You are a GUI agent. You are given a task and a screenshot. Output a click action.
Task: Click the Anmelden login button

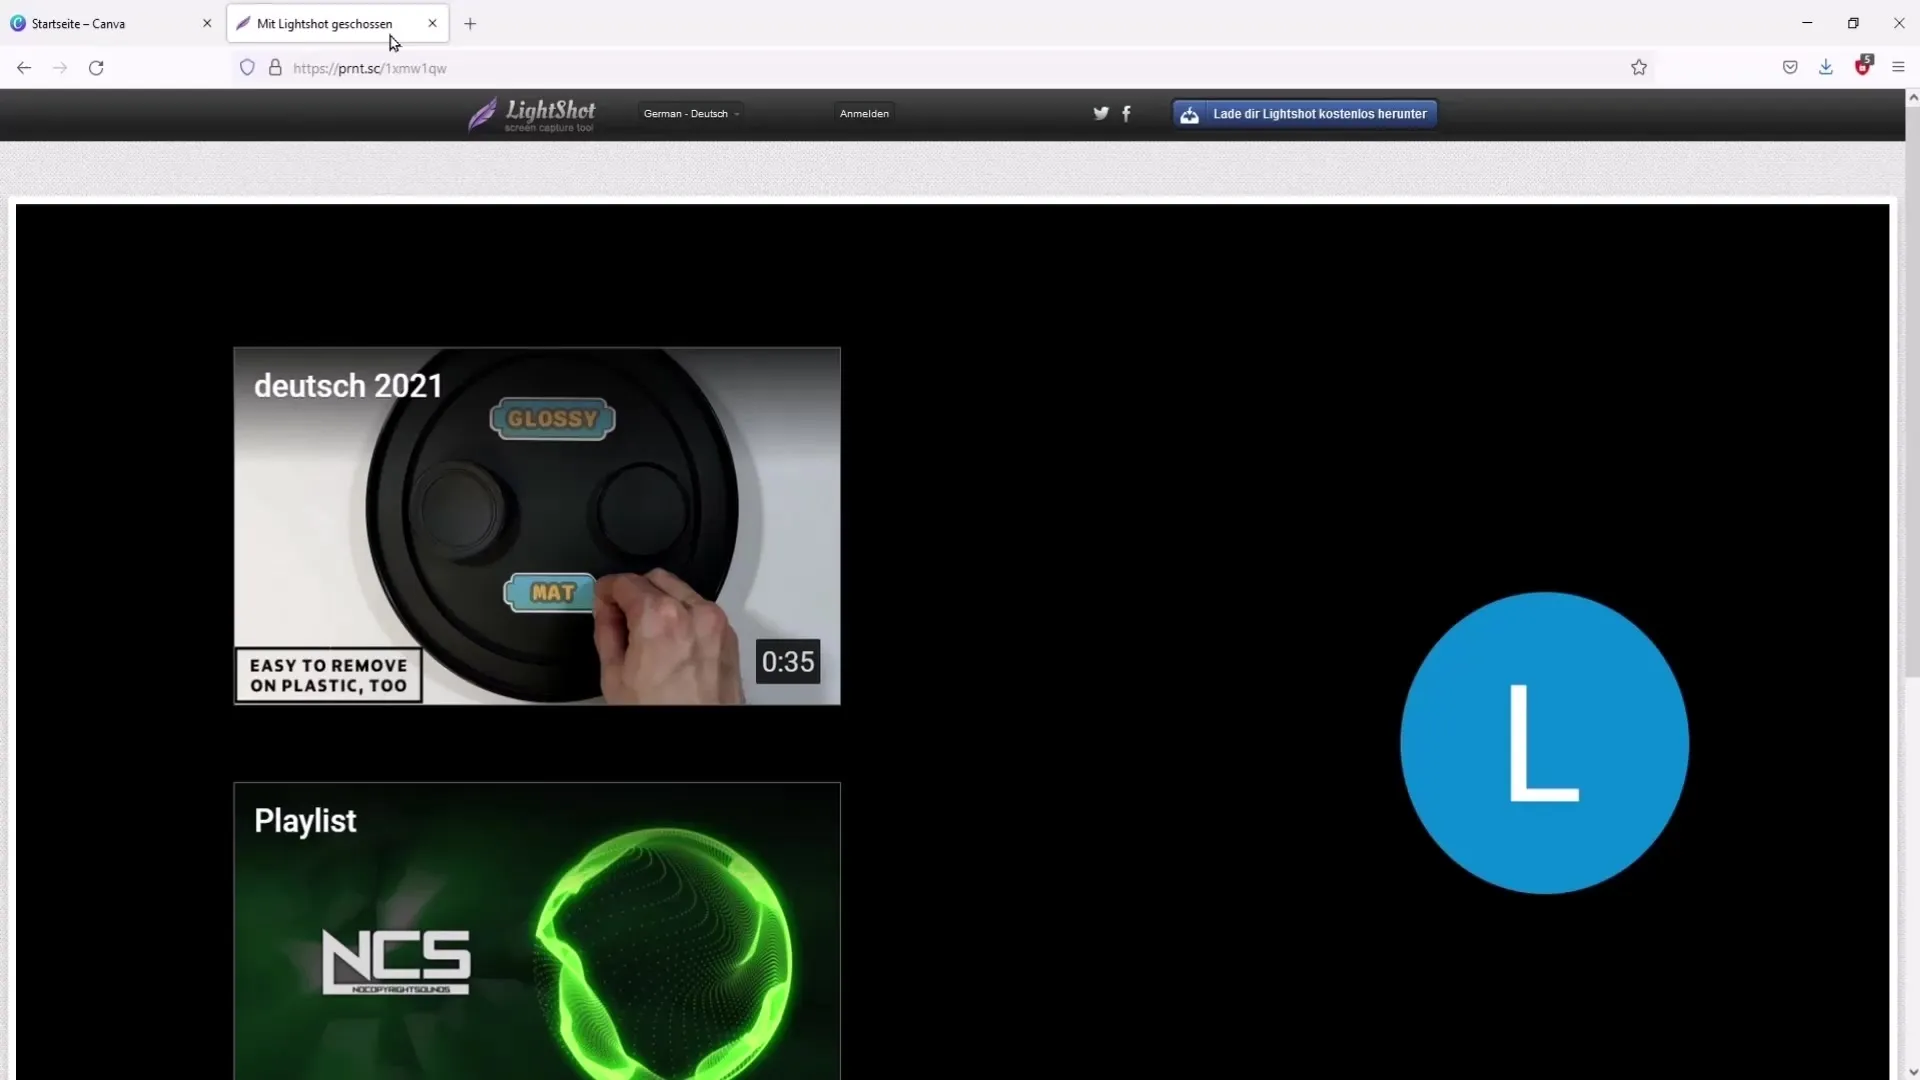864,114
